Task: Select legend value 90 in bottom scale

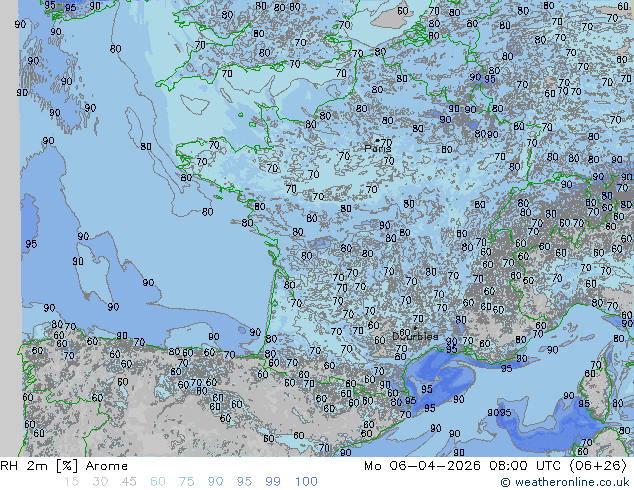Action: [x=215, y=482]
